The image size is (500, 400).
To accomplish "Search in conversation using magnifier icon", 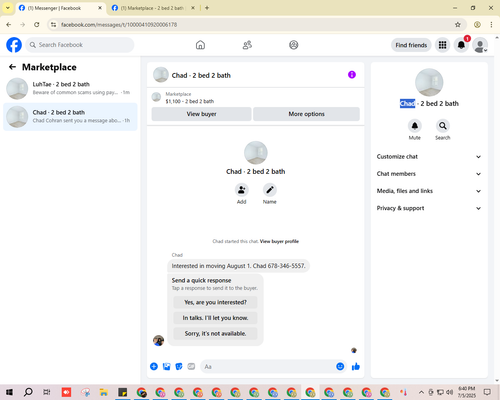I will [443, 126].
